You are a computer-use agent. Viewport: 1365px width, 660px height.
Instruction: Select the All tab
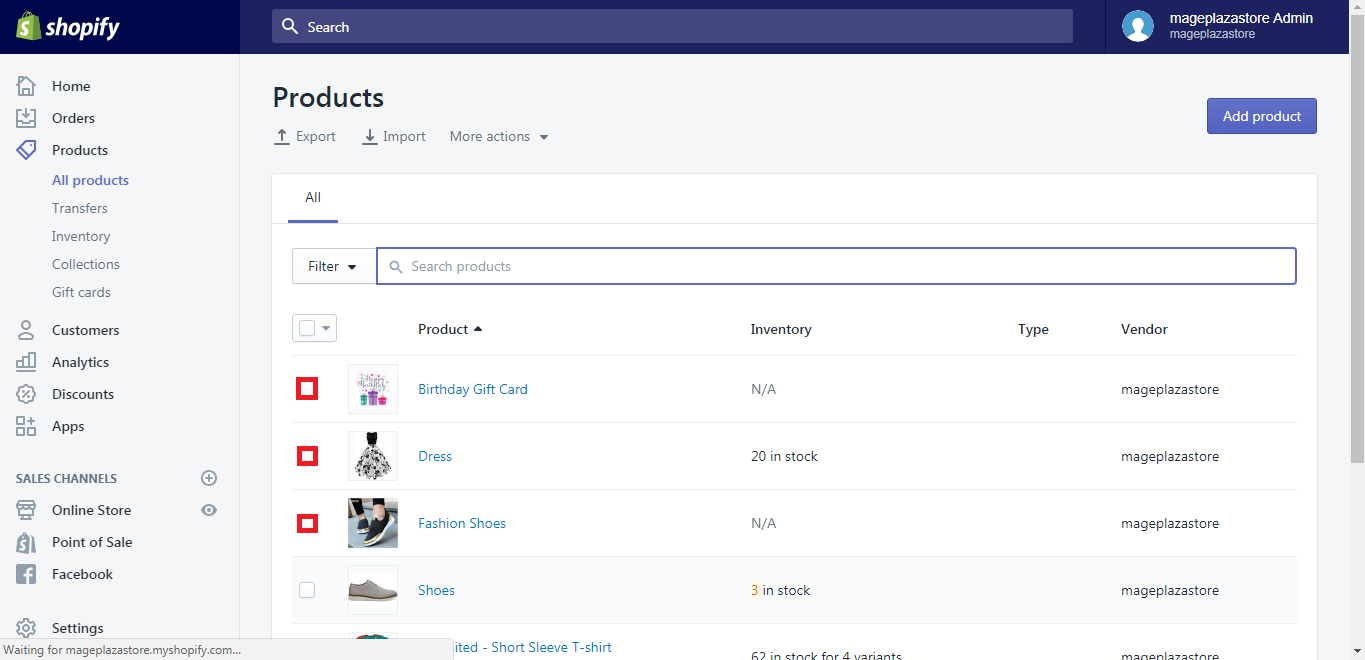313,198
